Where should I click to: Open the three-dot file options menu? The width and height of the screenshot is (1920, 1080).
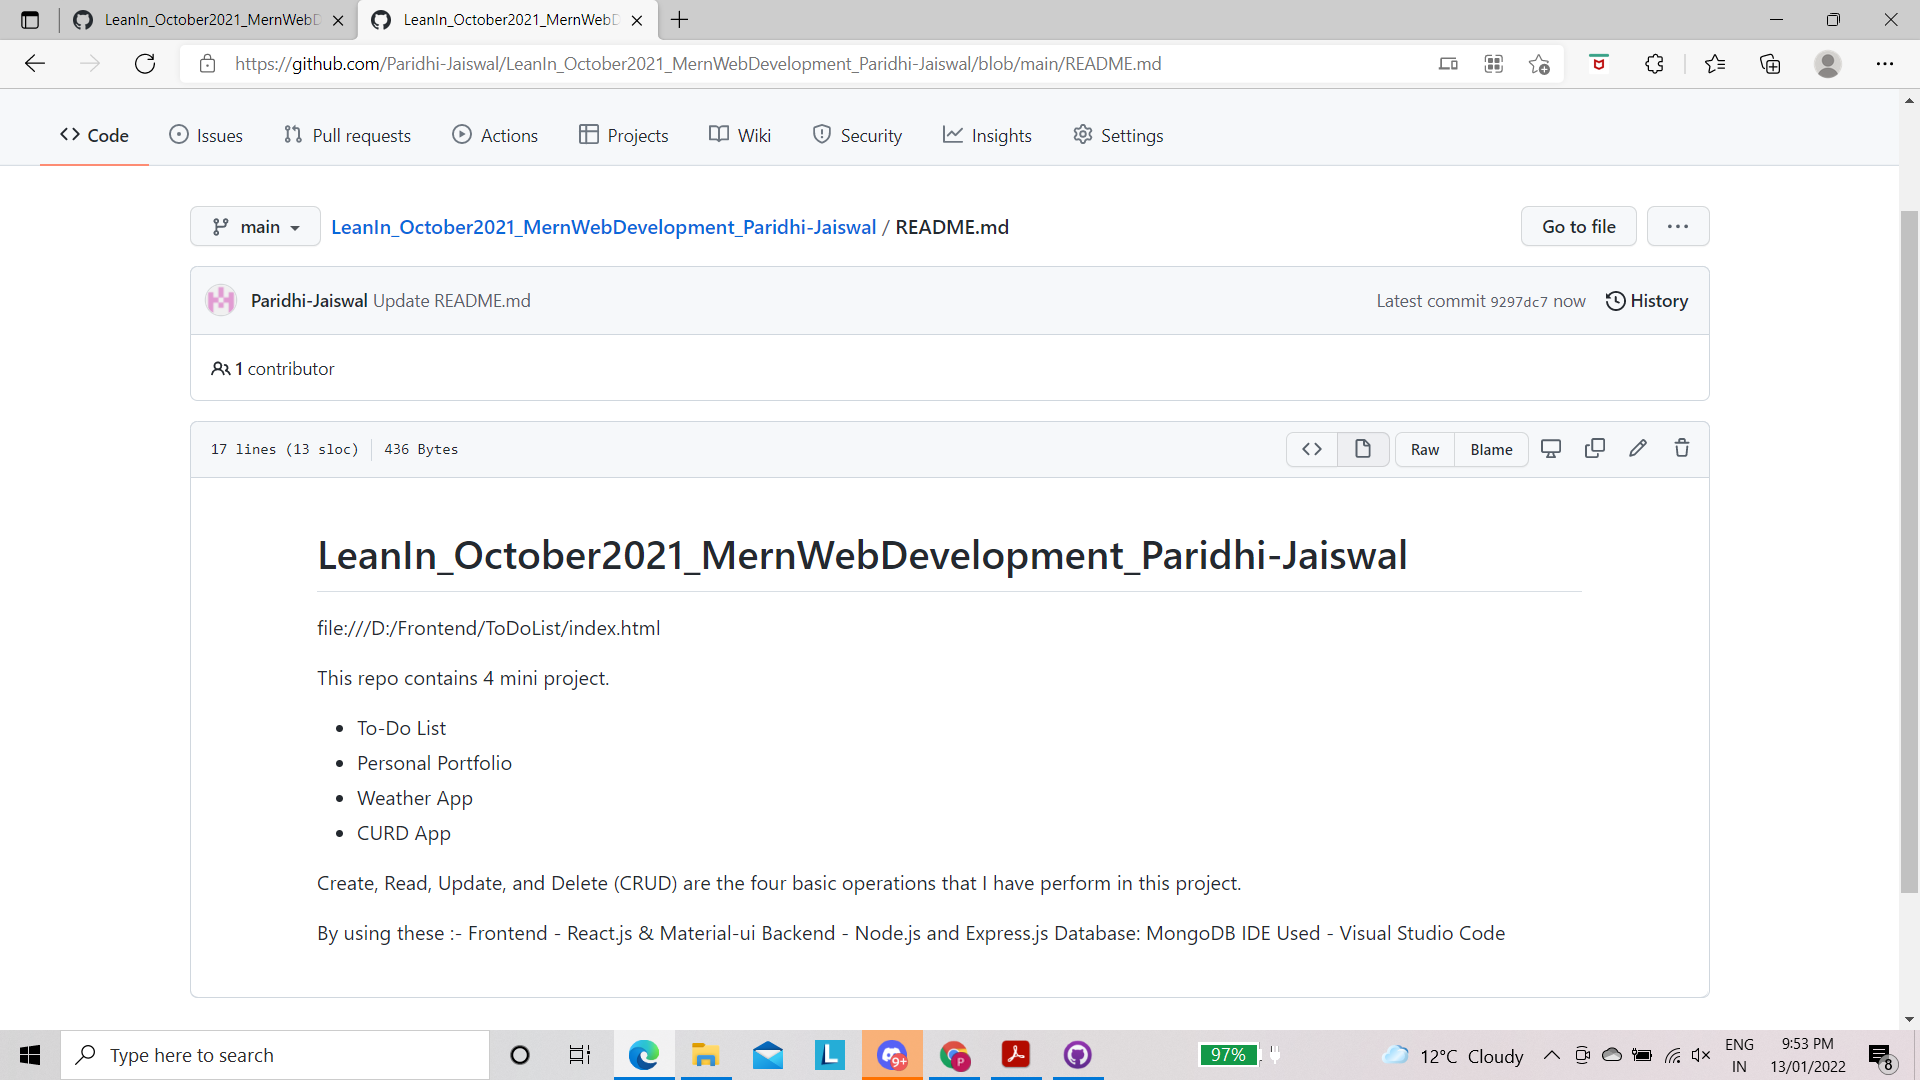1678,227
